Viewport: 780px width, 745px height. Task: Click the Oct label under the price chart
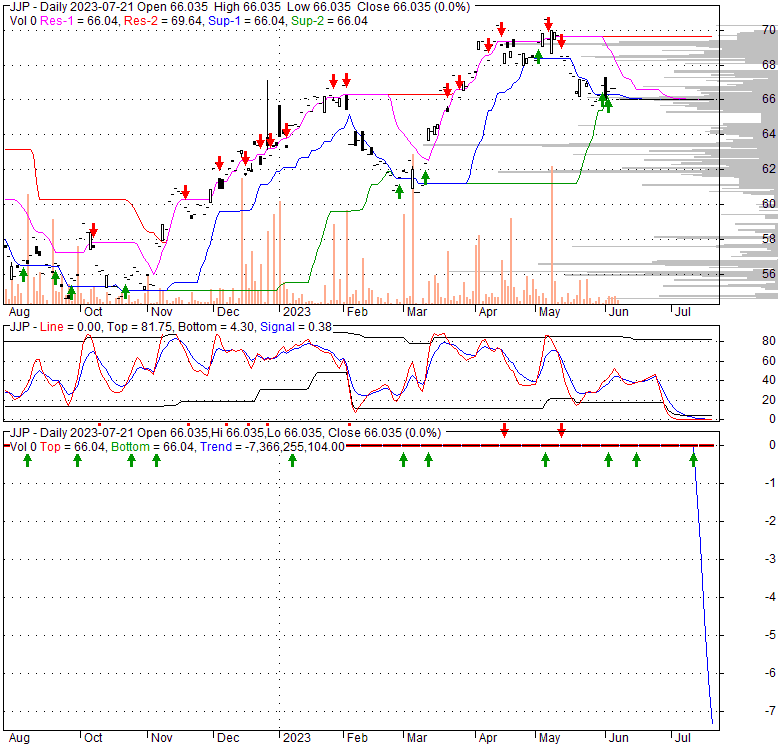pos(93,312)
